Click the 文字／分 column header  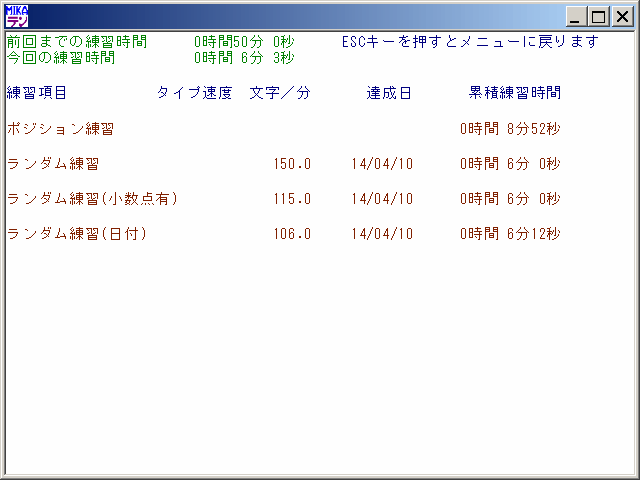[280, 93]
